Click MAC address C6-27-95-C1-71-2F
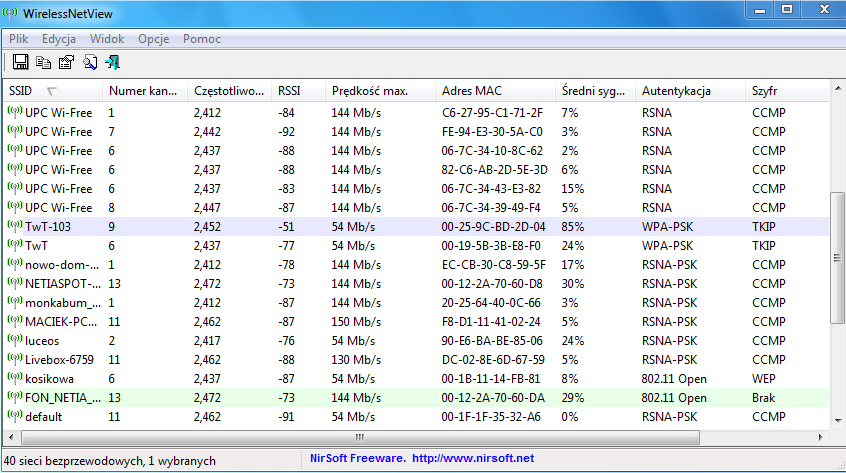Screen dimensions: 846x473 tap(492, 113)
